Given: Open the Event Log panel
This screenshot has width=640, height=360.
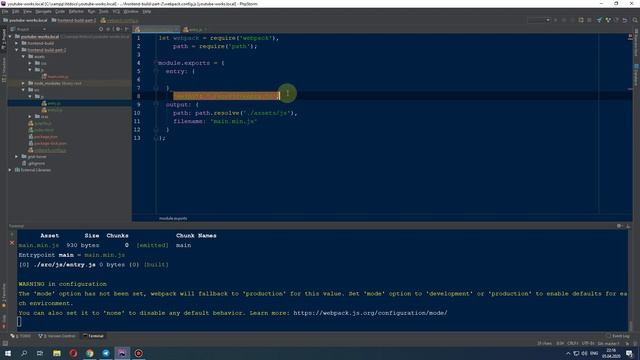Looking at the screenshot, I should 618,336.
